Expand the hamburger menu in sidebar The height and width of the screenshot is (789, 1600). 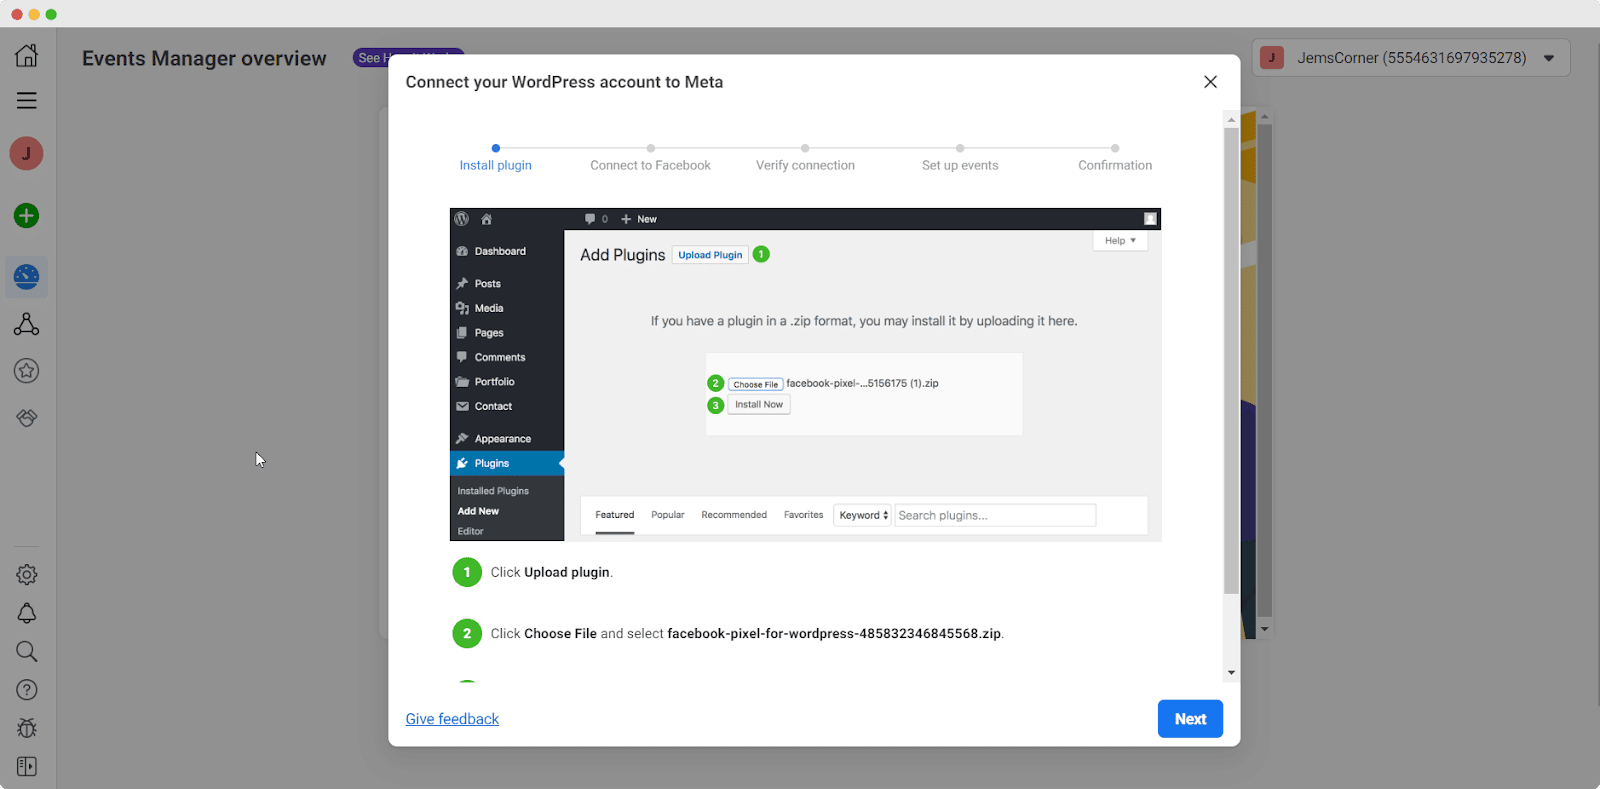[27, 100]
